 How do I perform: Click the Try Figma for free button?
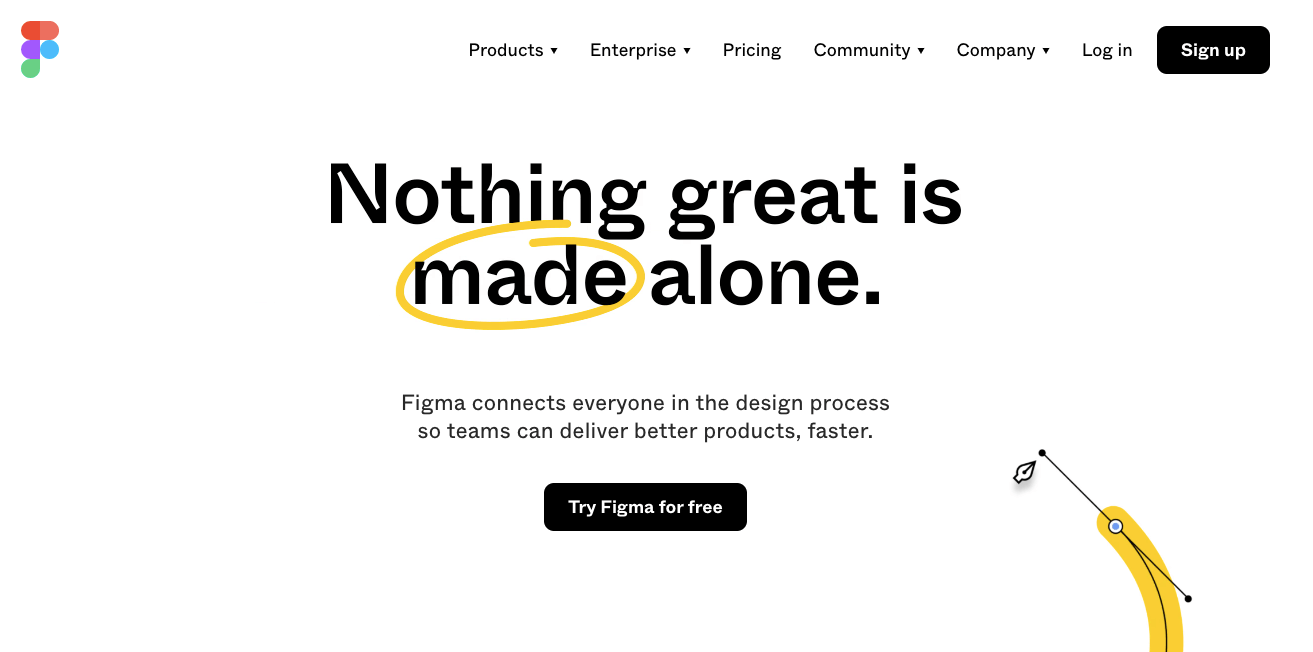point(645,507)
